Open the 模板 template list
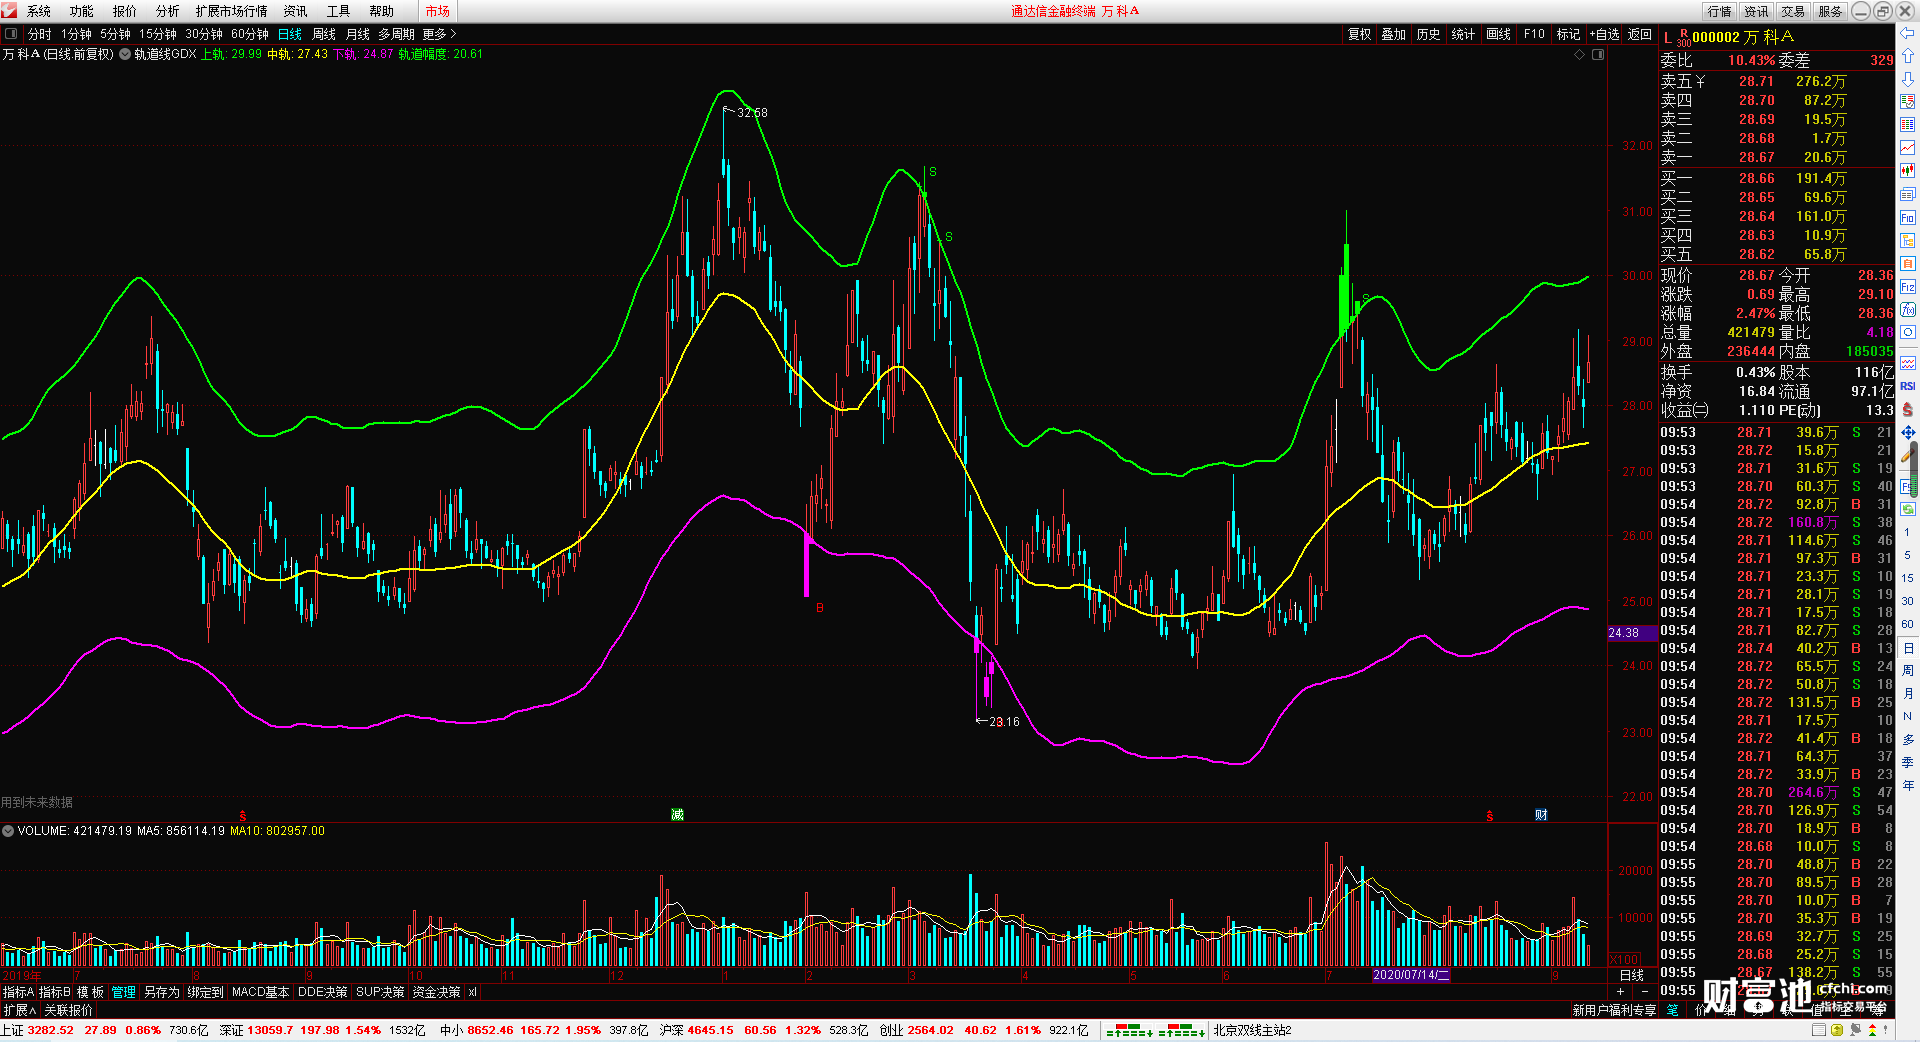Screen dimensions: 1920x1042 tap(91, 992)
